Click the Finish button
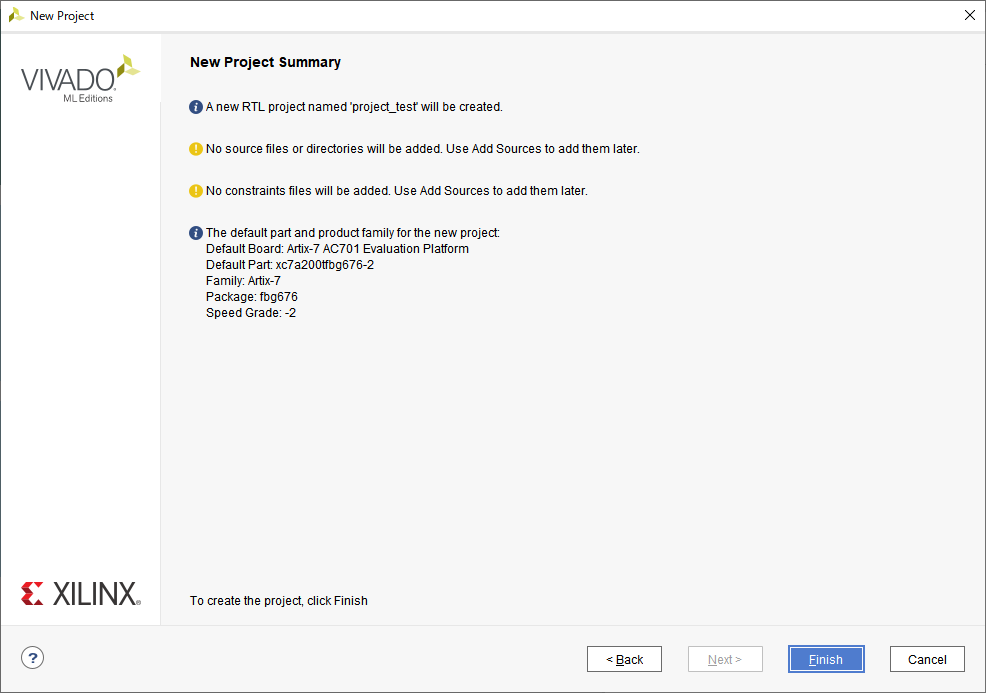Viewport: 986px width, 693px height. tap(826, 659)
